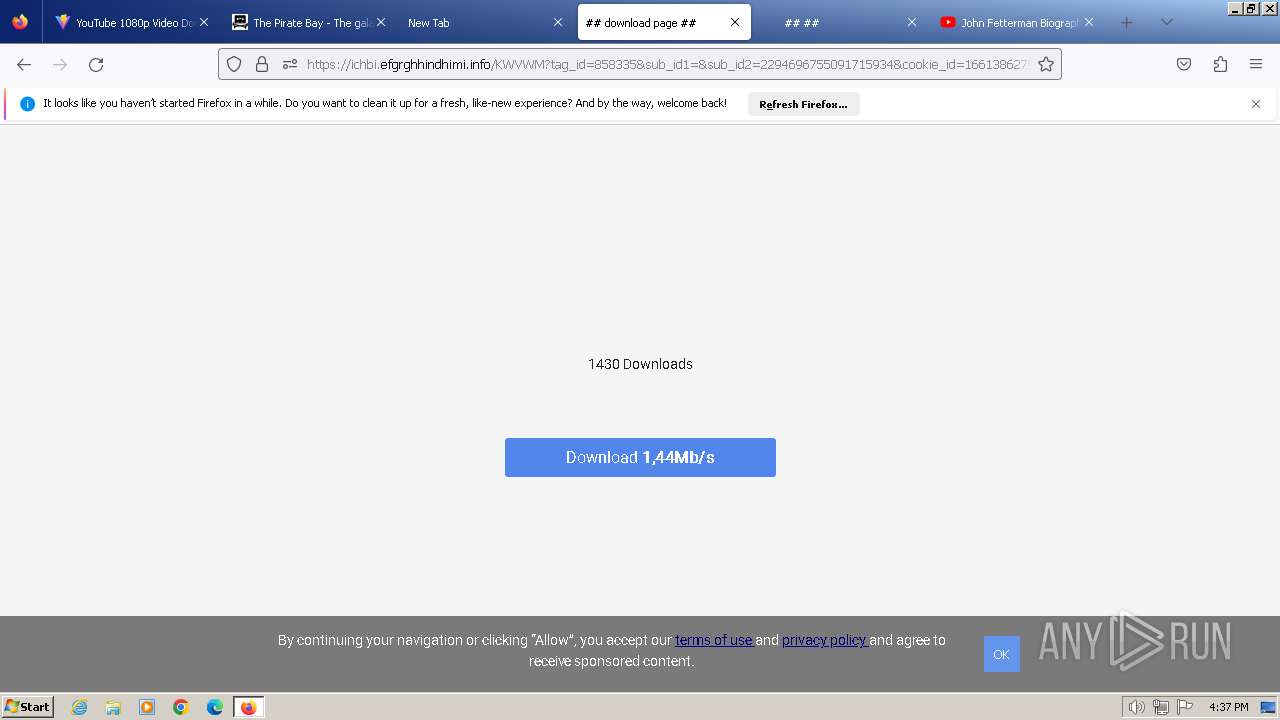This screenshot has height=720, width=1280.
Task: Open a new tab with plus button
Action: (1127, 22)
